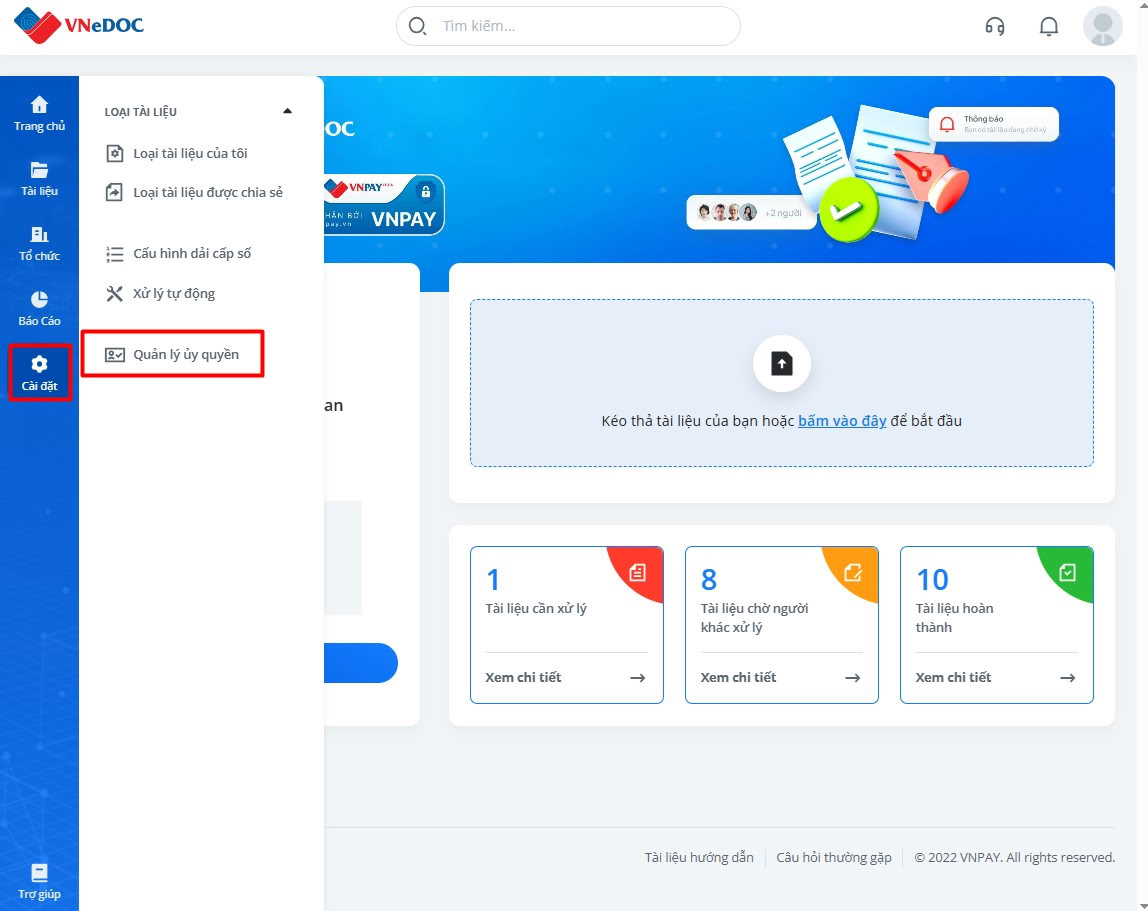This screenshot has width=1148, height=911.
Task: Click the bấm vào đây upload link
Action: coord(842,421)
